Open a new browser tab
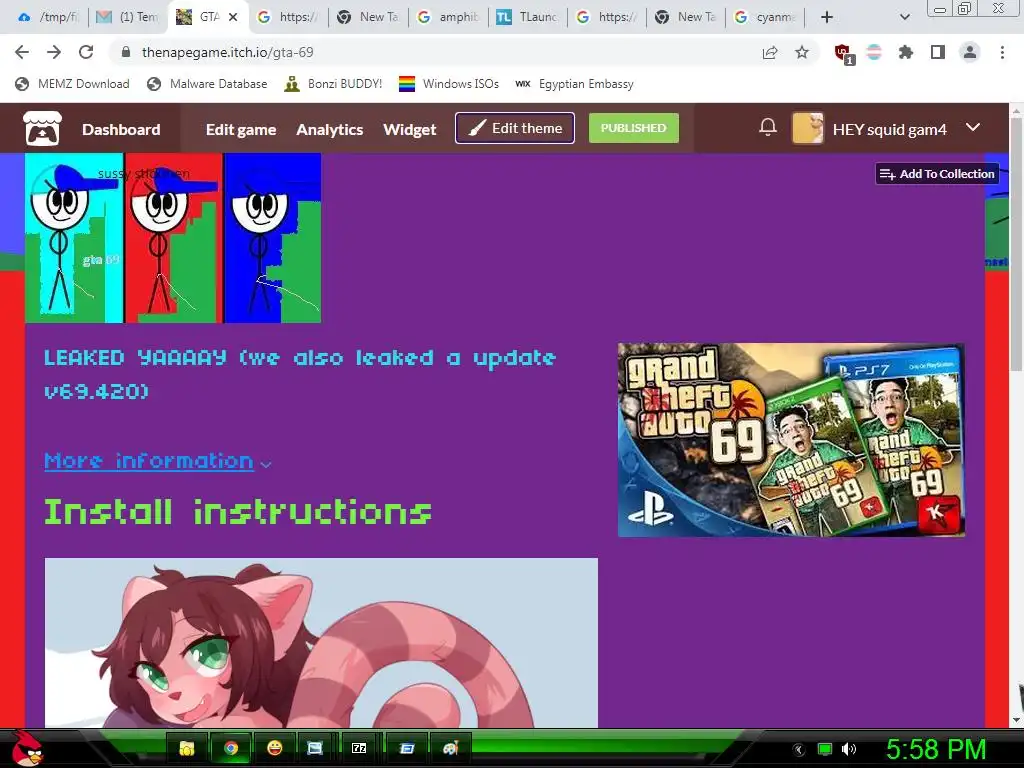This screenshot has width=1024, height=768. (827, 18)
